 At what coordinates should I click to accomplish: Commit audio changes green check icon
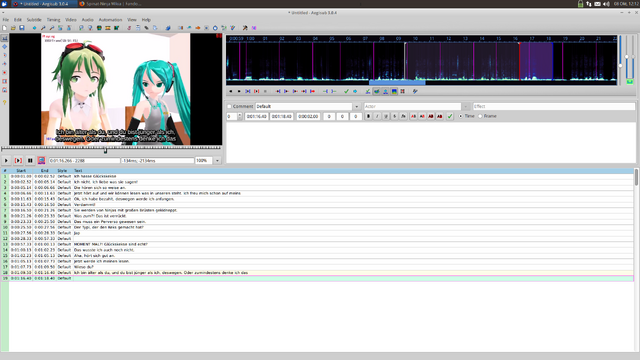(x=346, y=91)
